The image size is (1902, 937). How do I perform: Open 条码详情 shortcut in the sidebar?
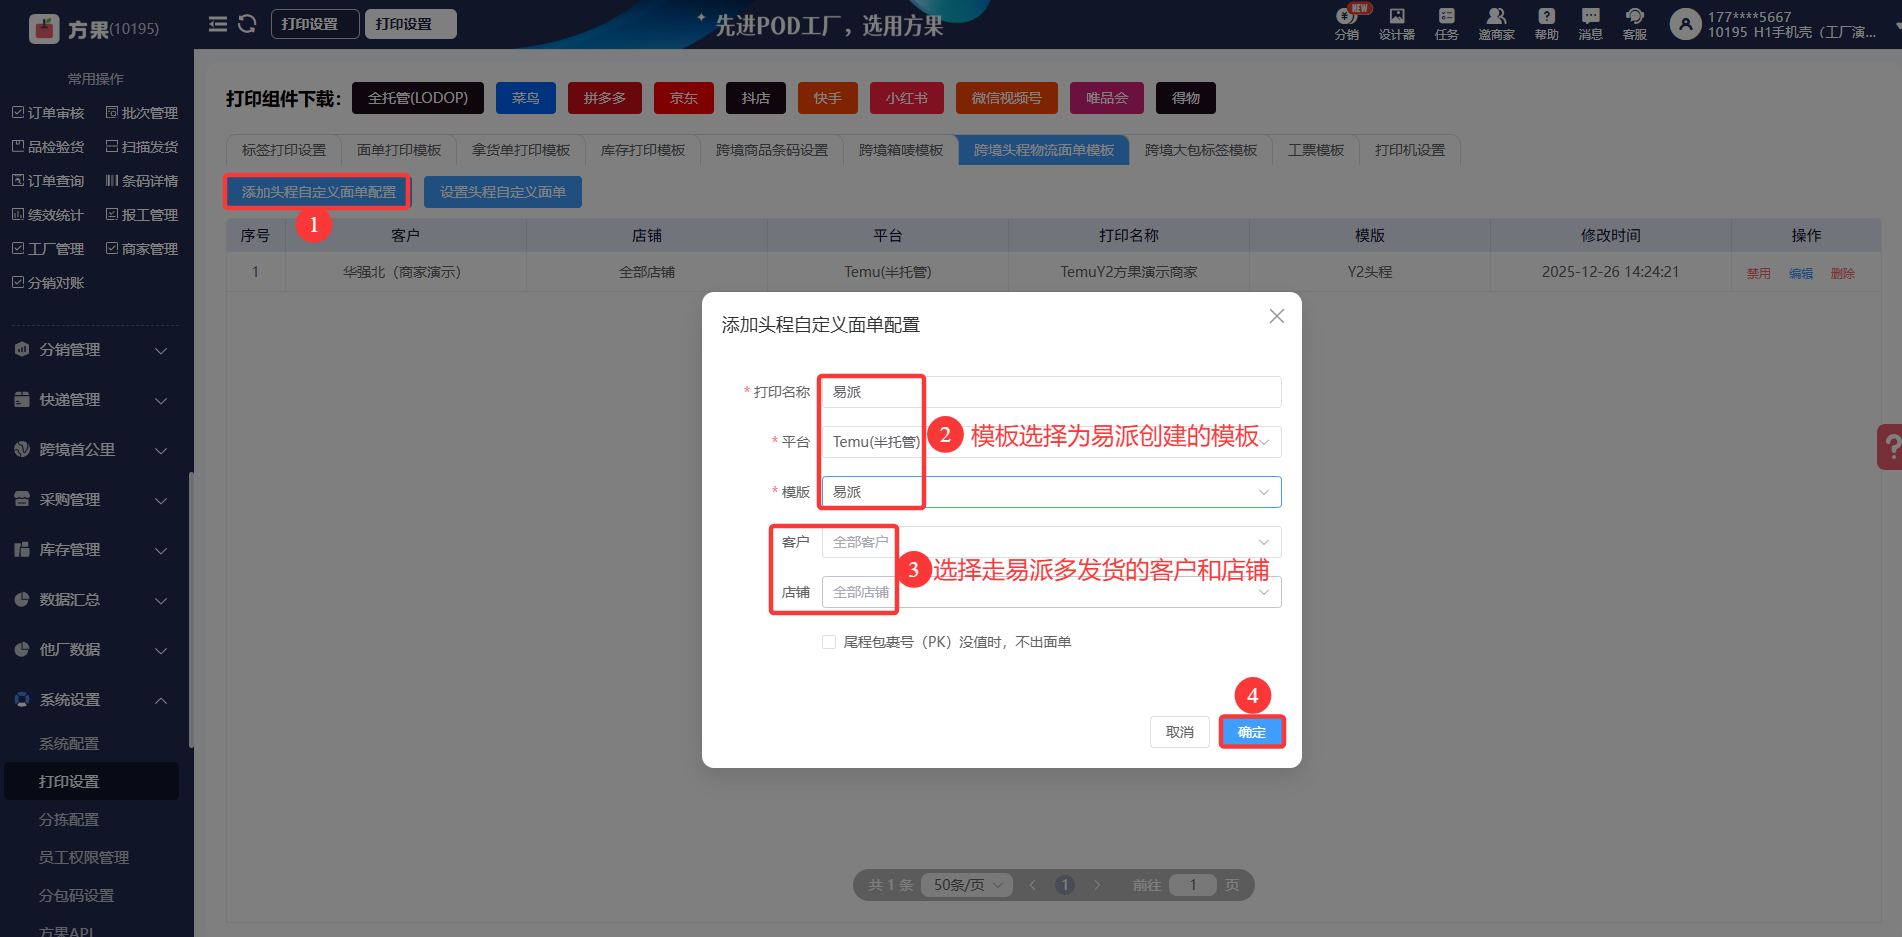[x=142, y=181]
